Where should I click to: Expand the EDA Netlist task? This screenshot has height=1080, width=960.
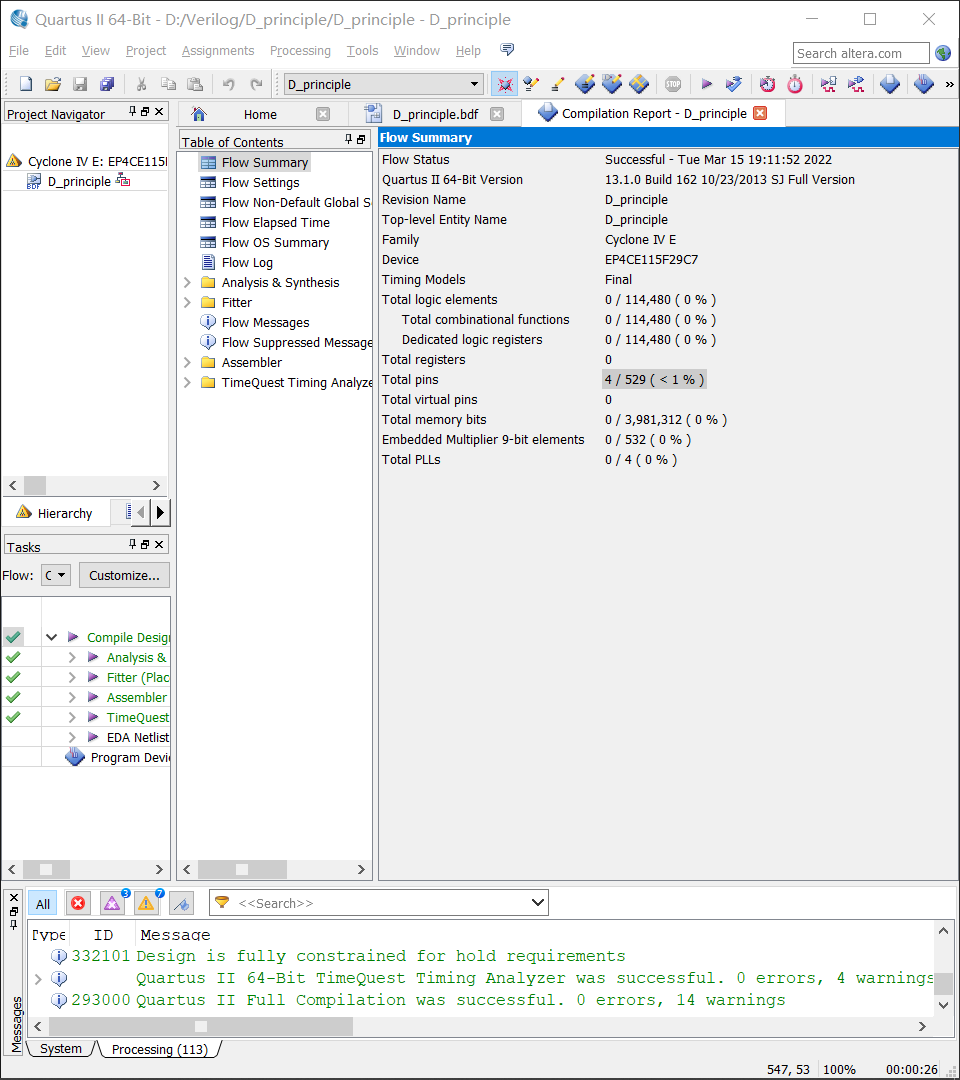pyautogui.click(x=72, y=737)
